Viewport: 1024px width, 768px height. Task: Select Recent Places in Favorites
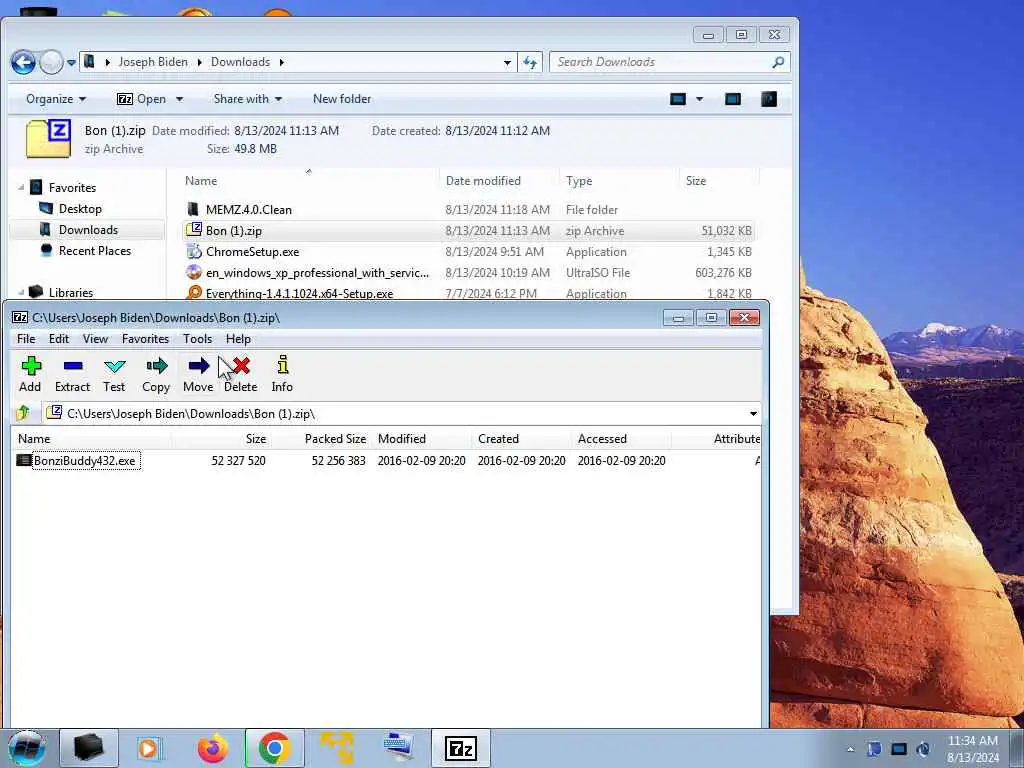tap(95, 251)
